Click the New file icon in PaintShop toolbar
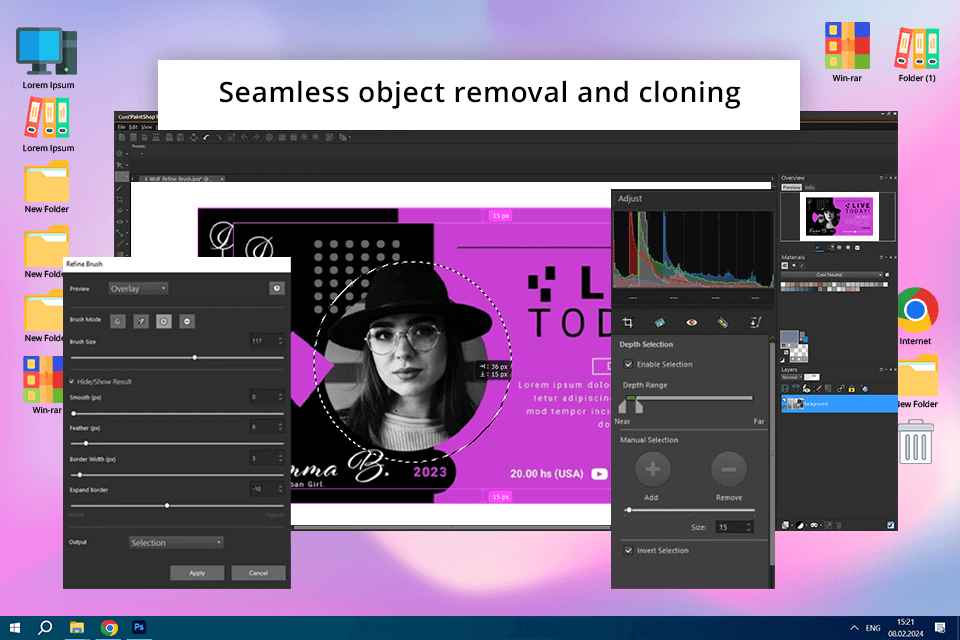The width and height of the screenshot is (960, 640). click(122, 137)
